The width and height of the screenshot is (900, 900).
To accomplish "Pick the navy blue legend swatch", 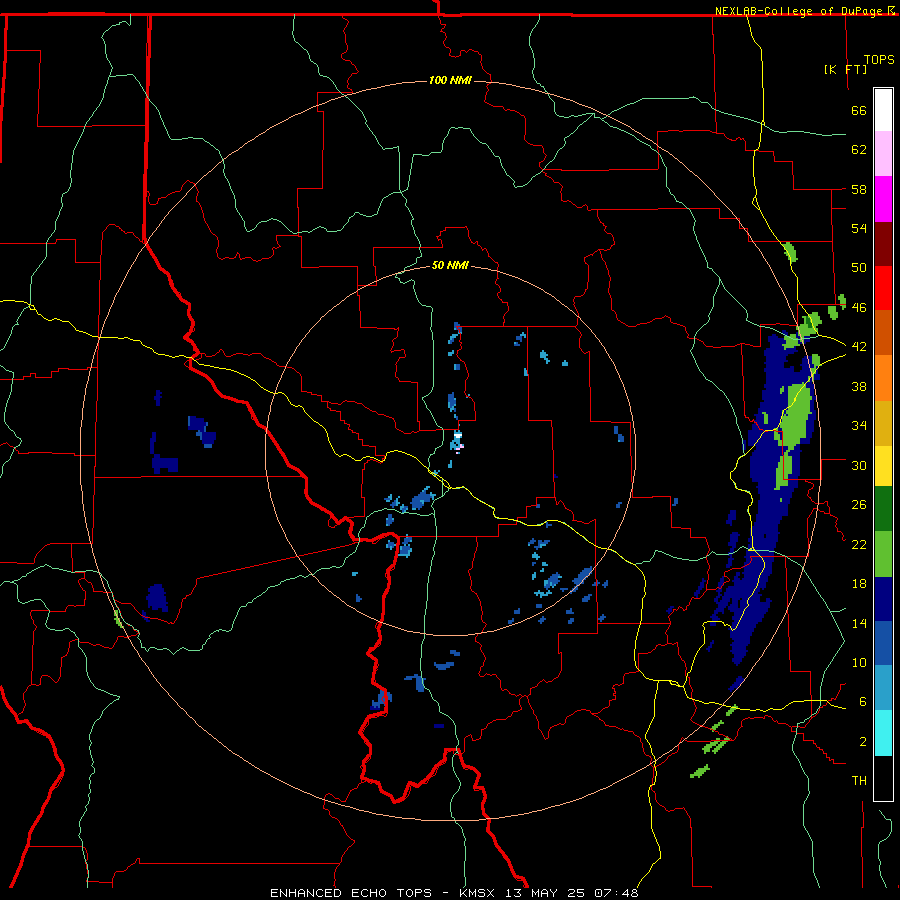I will click(883, 599).
